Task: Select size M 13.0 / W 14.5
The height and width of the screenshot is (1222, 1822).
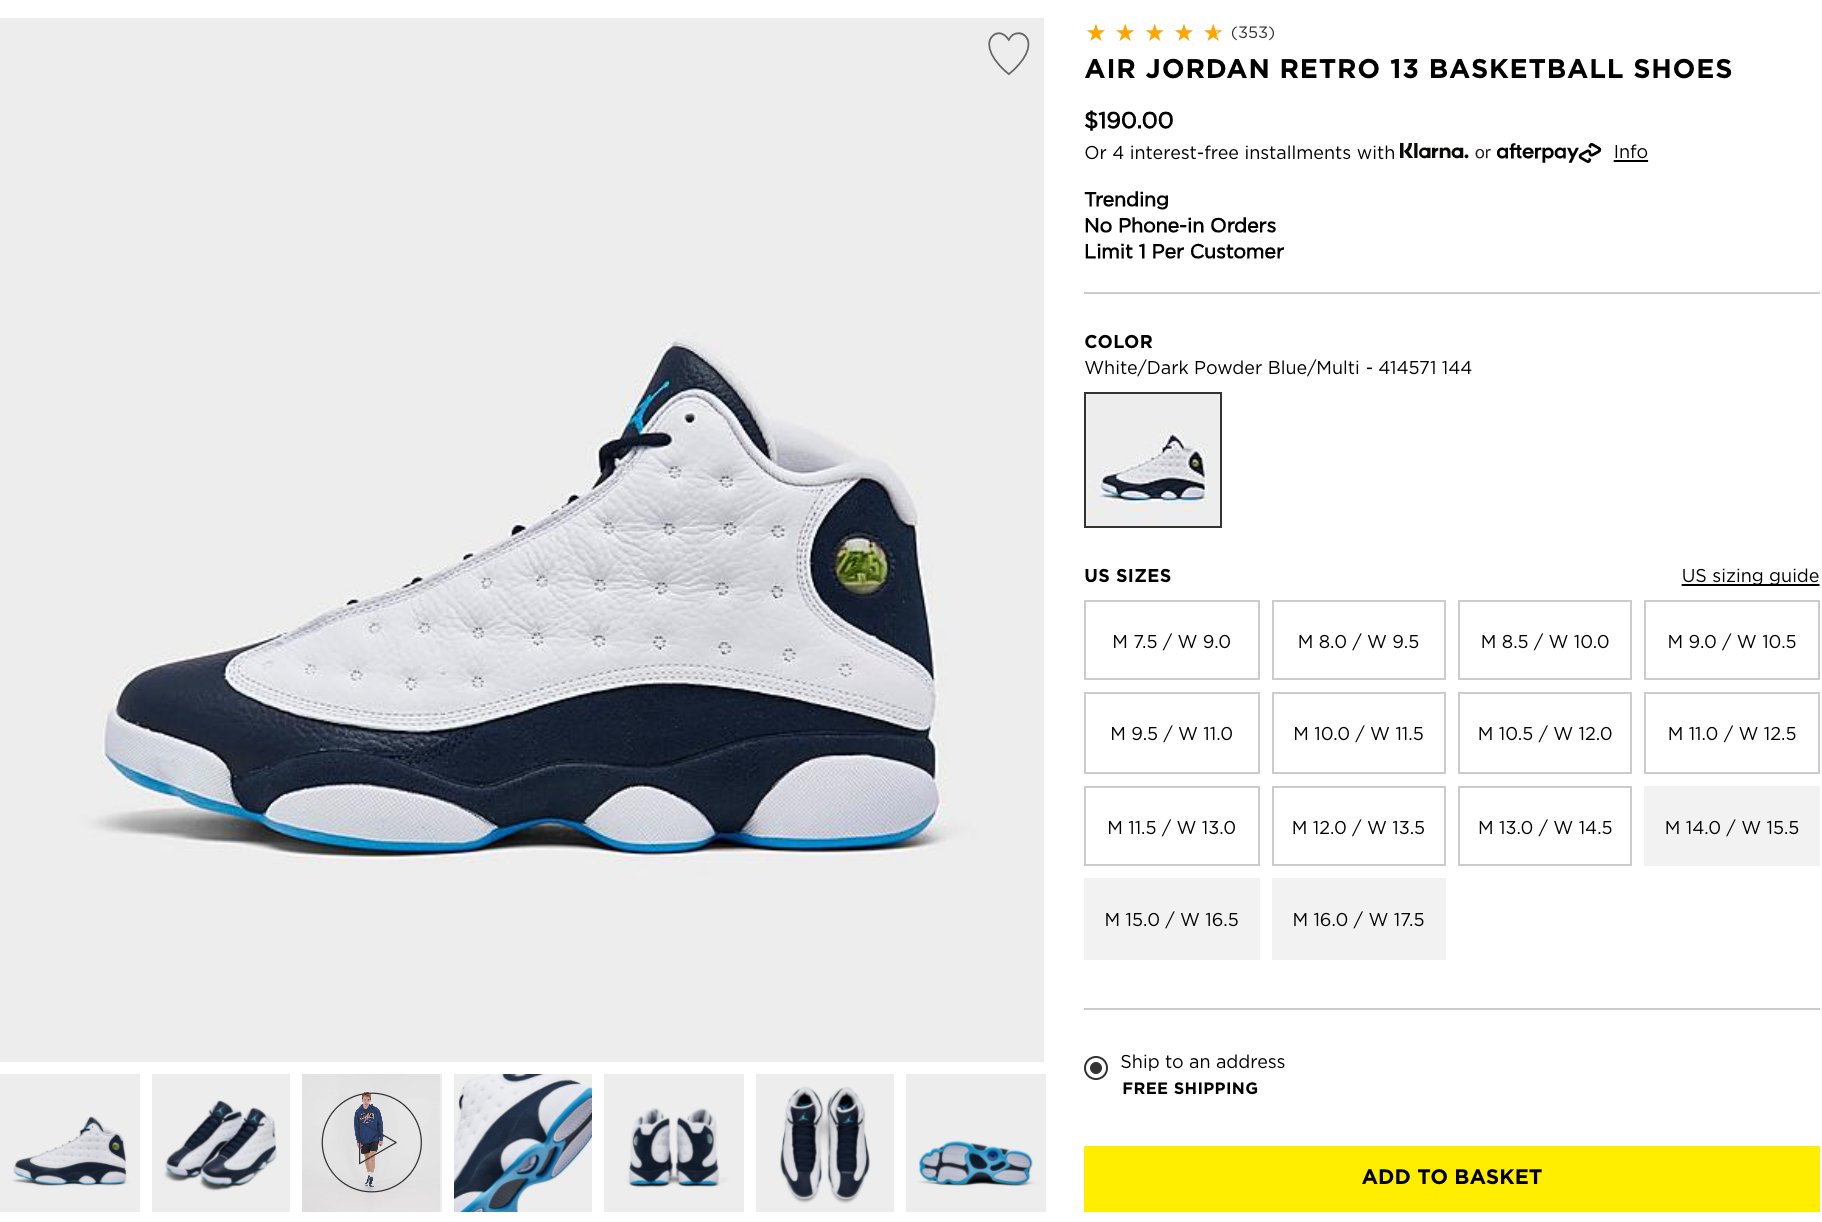Action: point(1544,827)
